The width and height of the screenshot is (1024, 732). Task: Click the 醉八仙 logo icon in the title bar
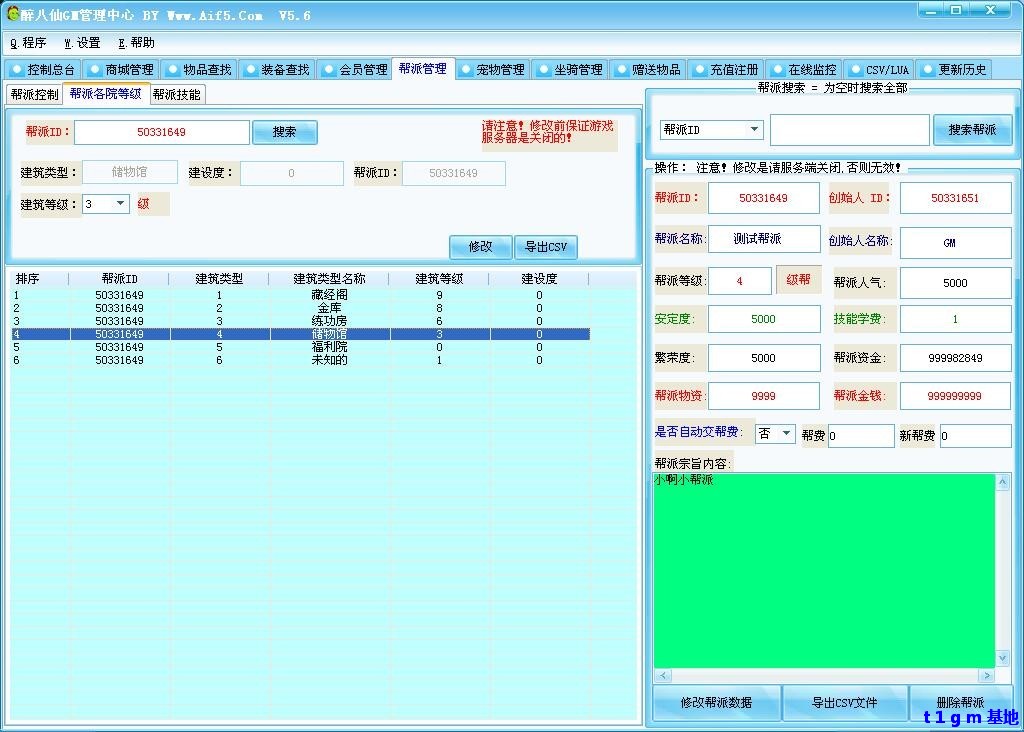[x=12, y=11]
